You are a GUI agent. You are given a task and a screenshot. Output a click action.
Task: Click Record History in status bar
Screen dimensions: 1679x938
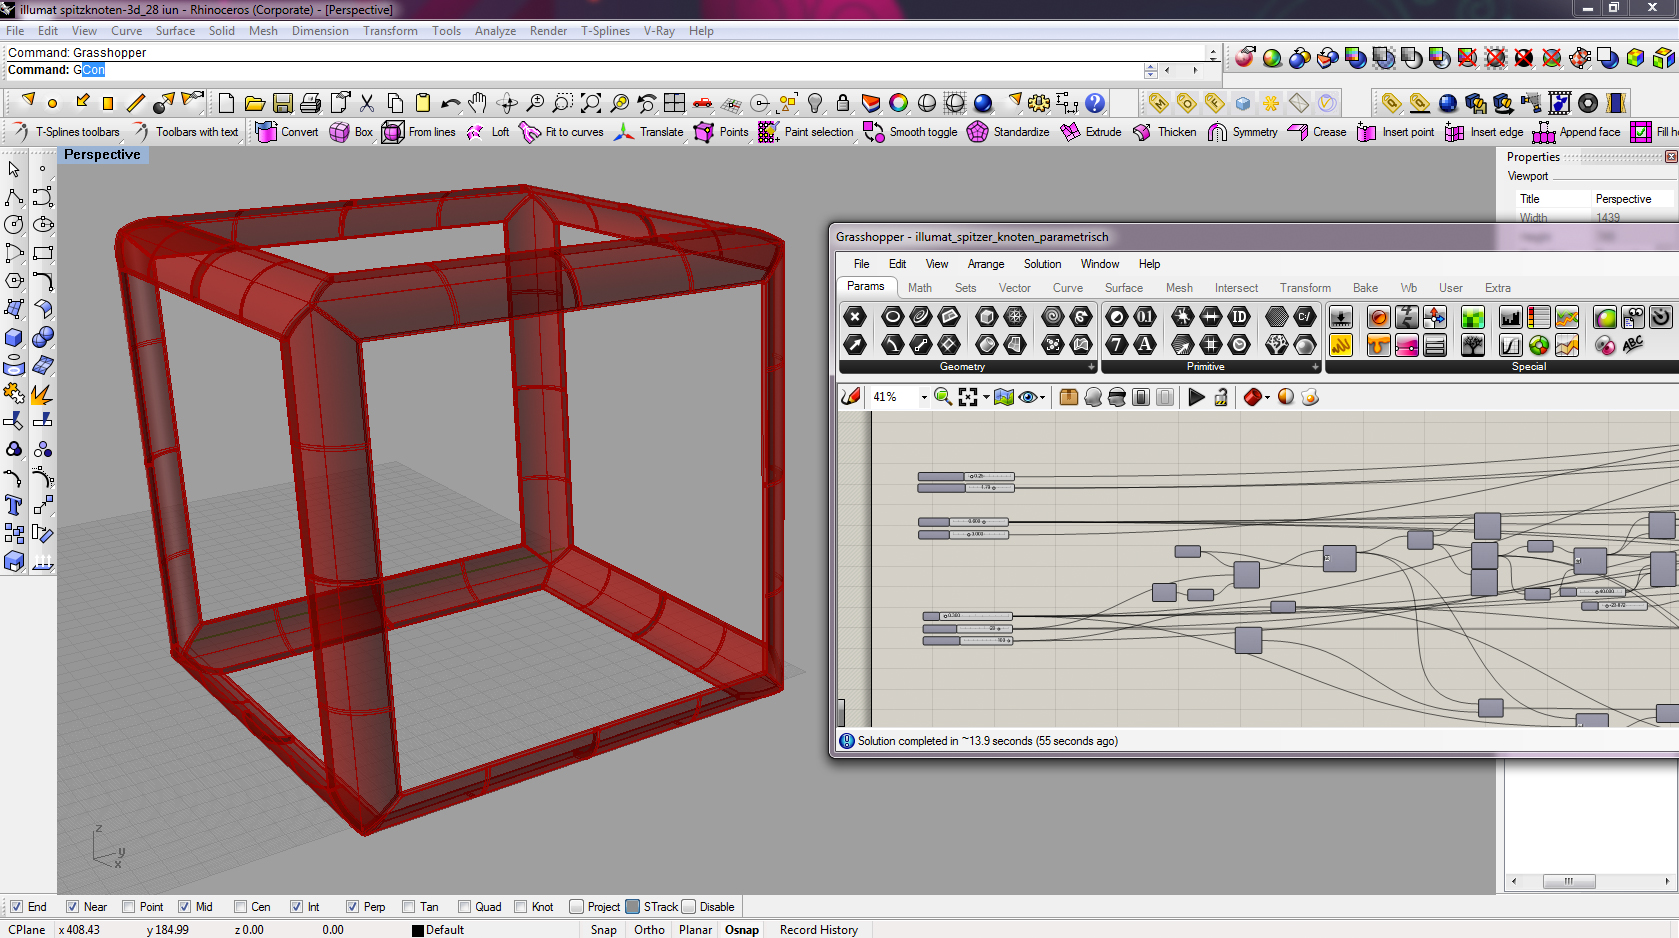[818, 930]
